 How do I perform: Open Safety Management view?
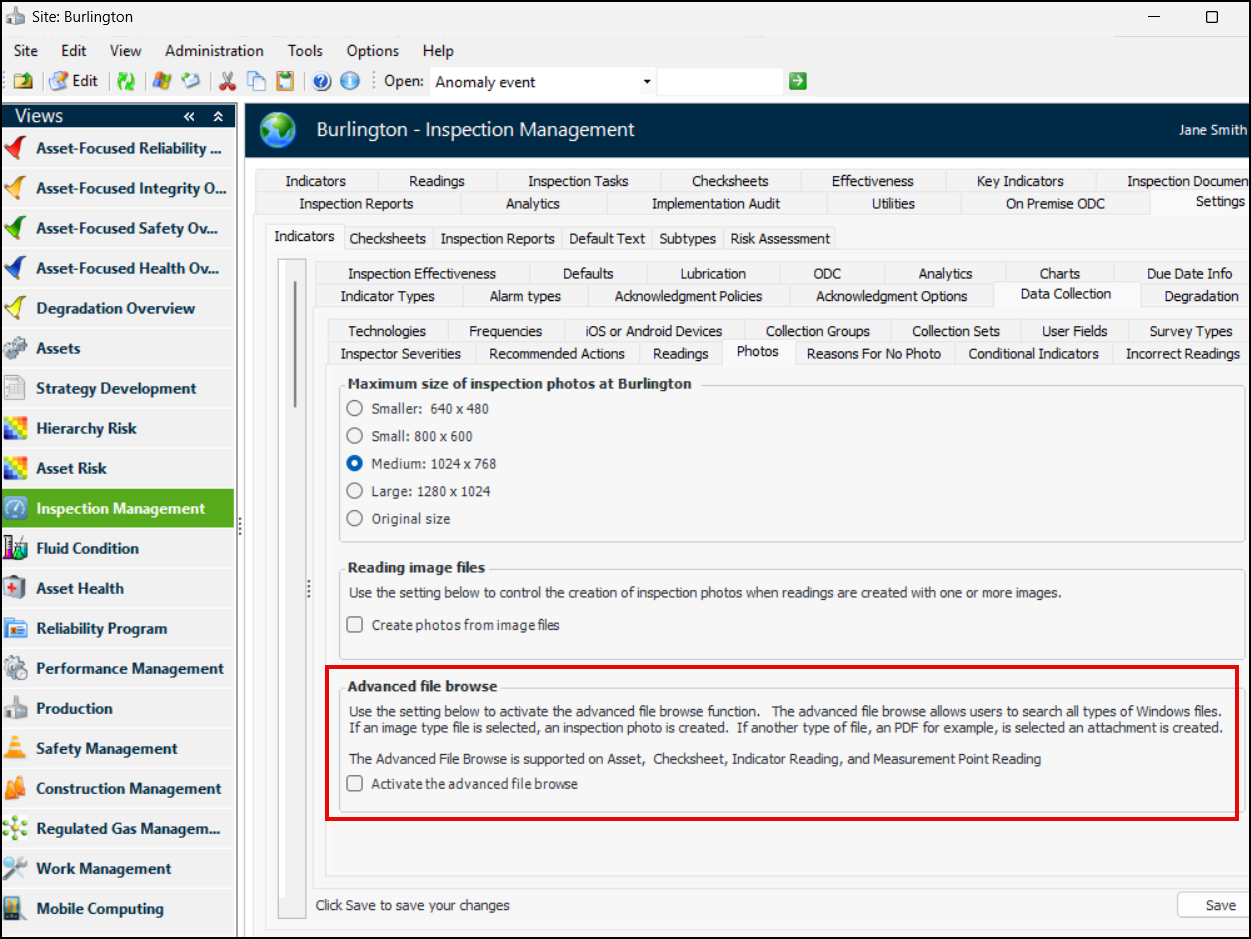pos(118,748)
